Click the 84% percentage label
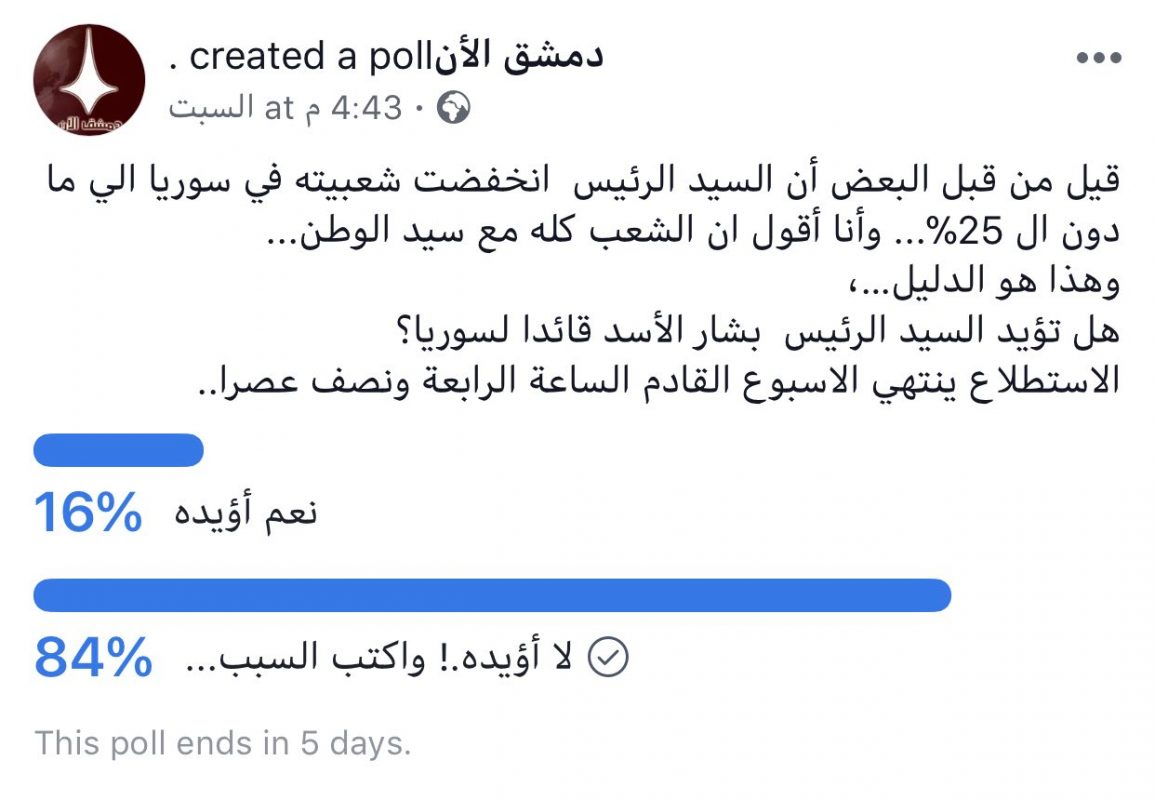Screen dimensions: 1155x800 94,657
